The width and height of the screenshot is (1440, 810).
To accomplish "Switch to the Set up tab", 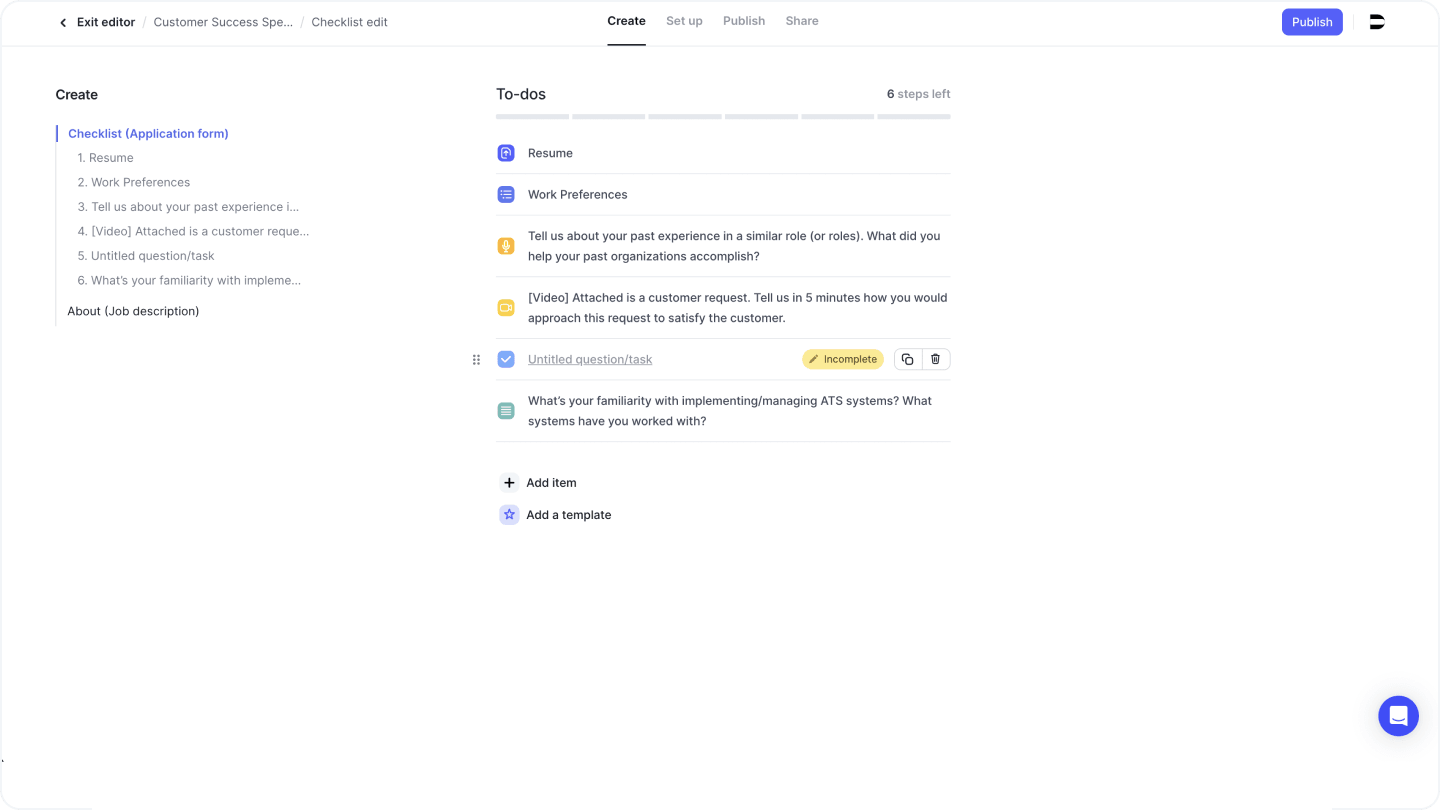I will 684,21.
